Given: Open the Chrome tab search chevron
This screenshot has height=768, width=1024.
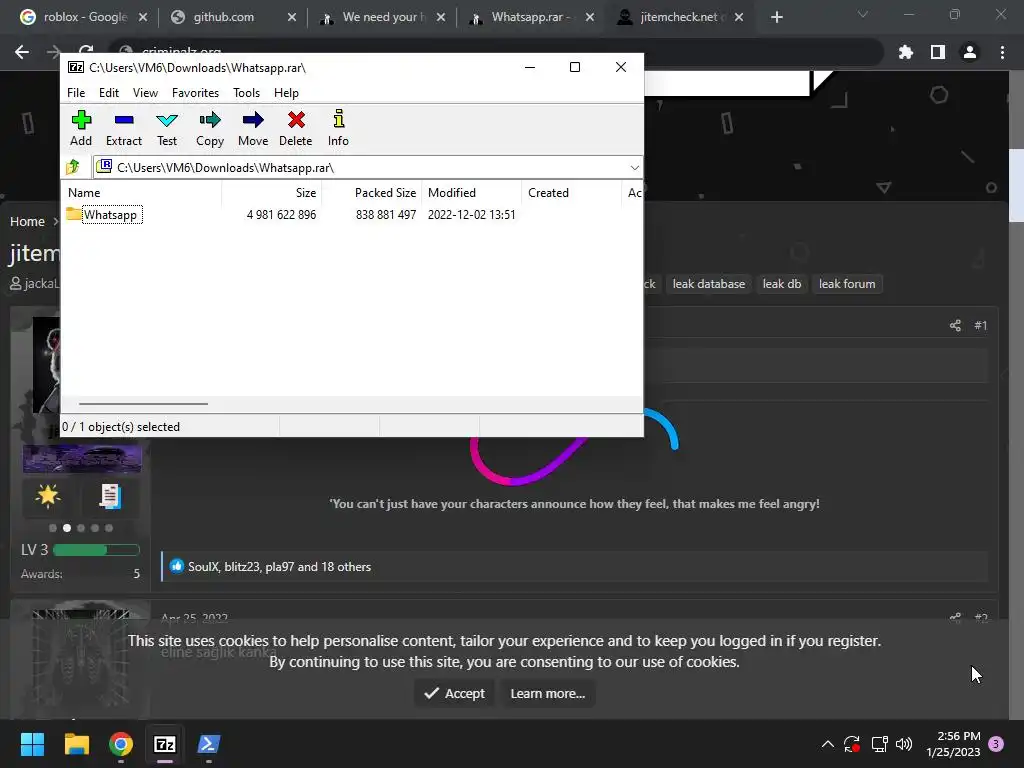Looking at the screenshot, I should tap(863, 14).
